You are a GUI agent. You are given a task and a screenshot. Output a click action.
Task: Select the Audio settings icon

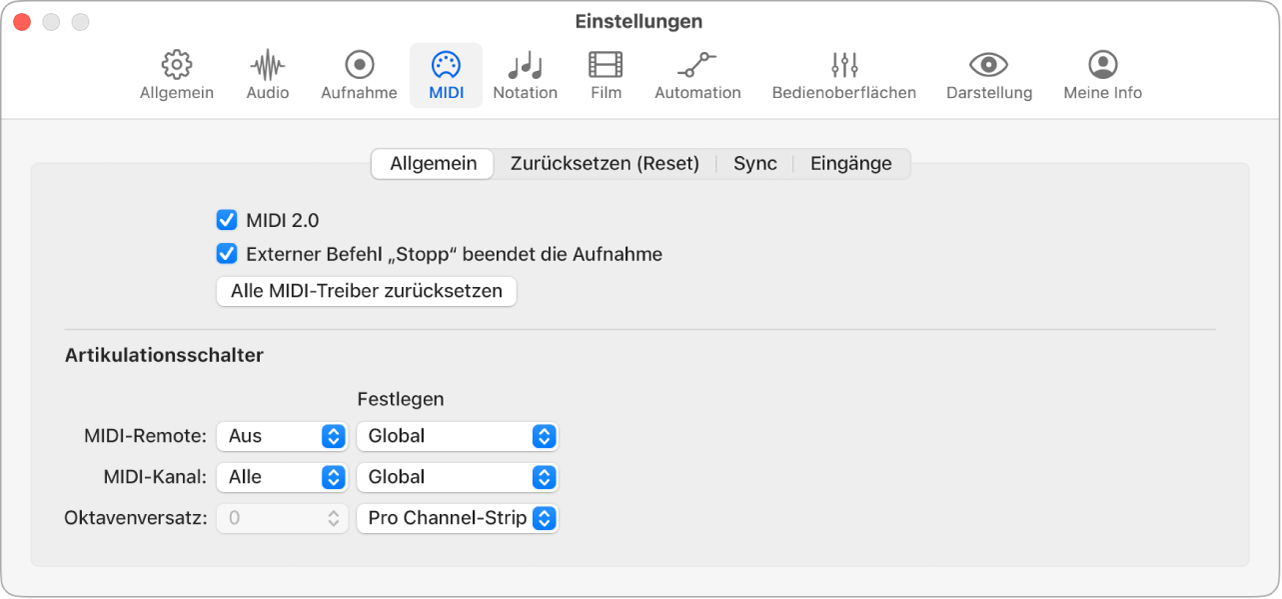click(x=266, y=75)
